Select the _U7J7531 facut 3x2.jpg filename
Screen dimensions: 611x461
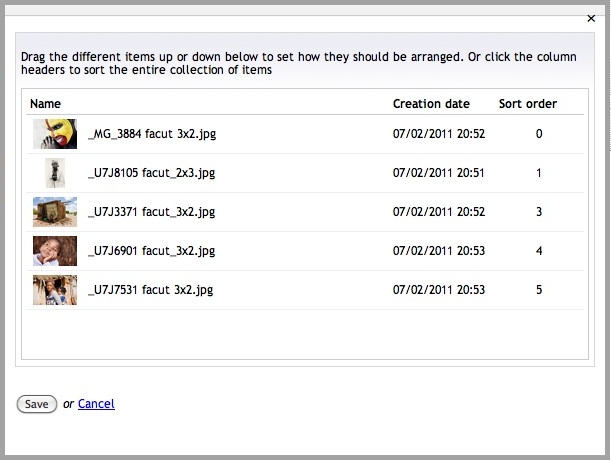[151, 290]
